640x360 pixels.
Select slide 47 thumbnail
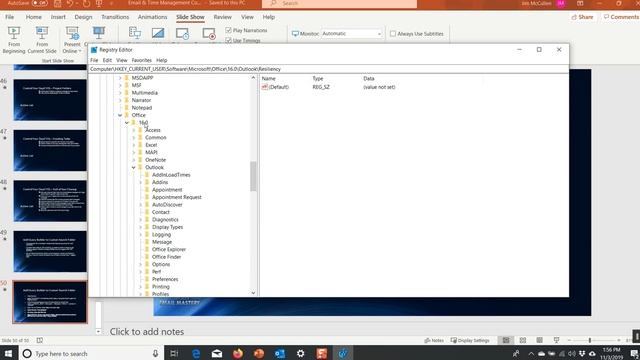coord(50,151)
